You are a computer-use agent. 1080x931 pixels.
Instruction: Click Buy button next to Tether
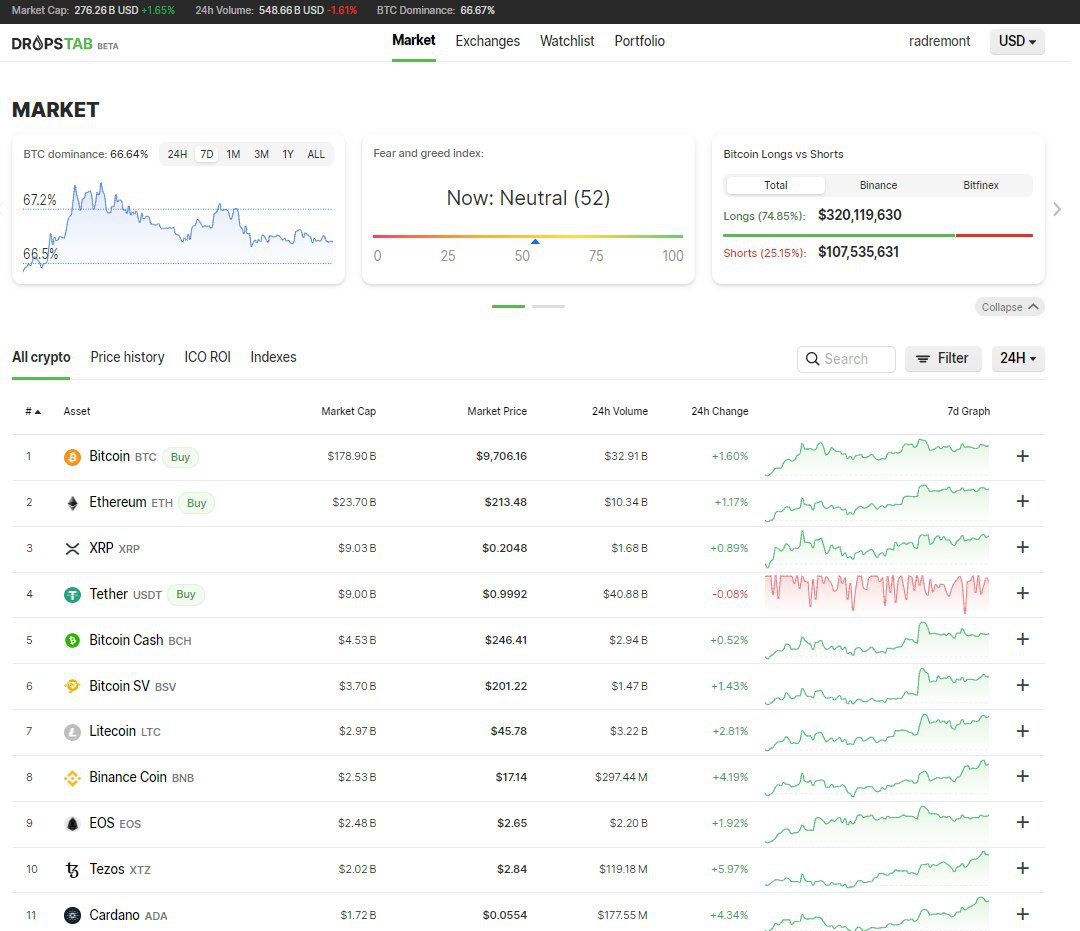pyautogui.click(x=186, y=594)
